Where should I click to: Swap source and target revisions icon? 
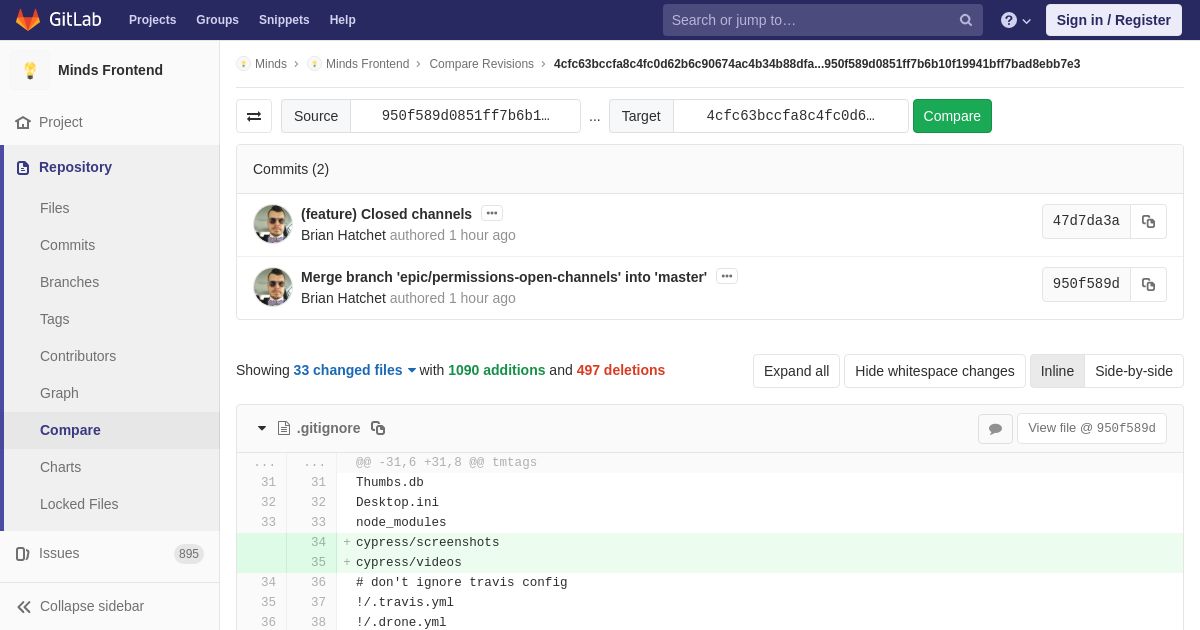coord(254,116)
